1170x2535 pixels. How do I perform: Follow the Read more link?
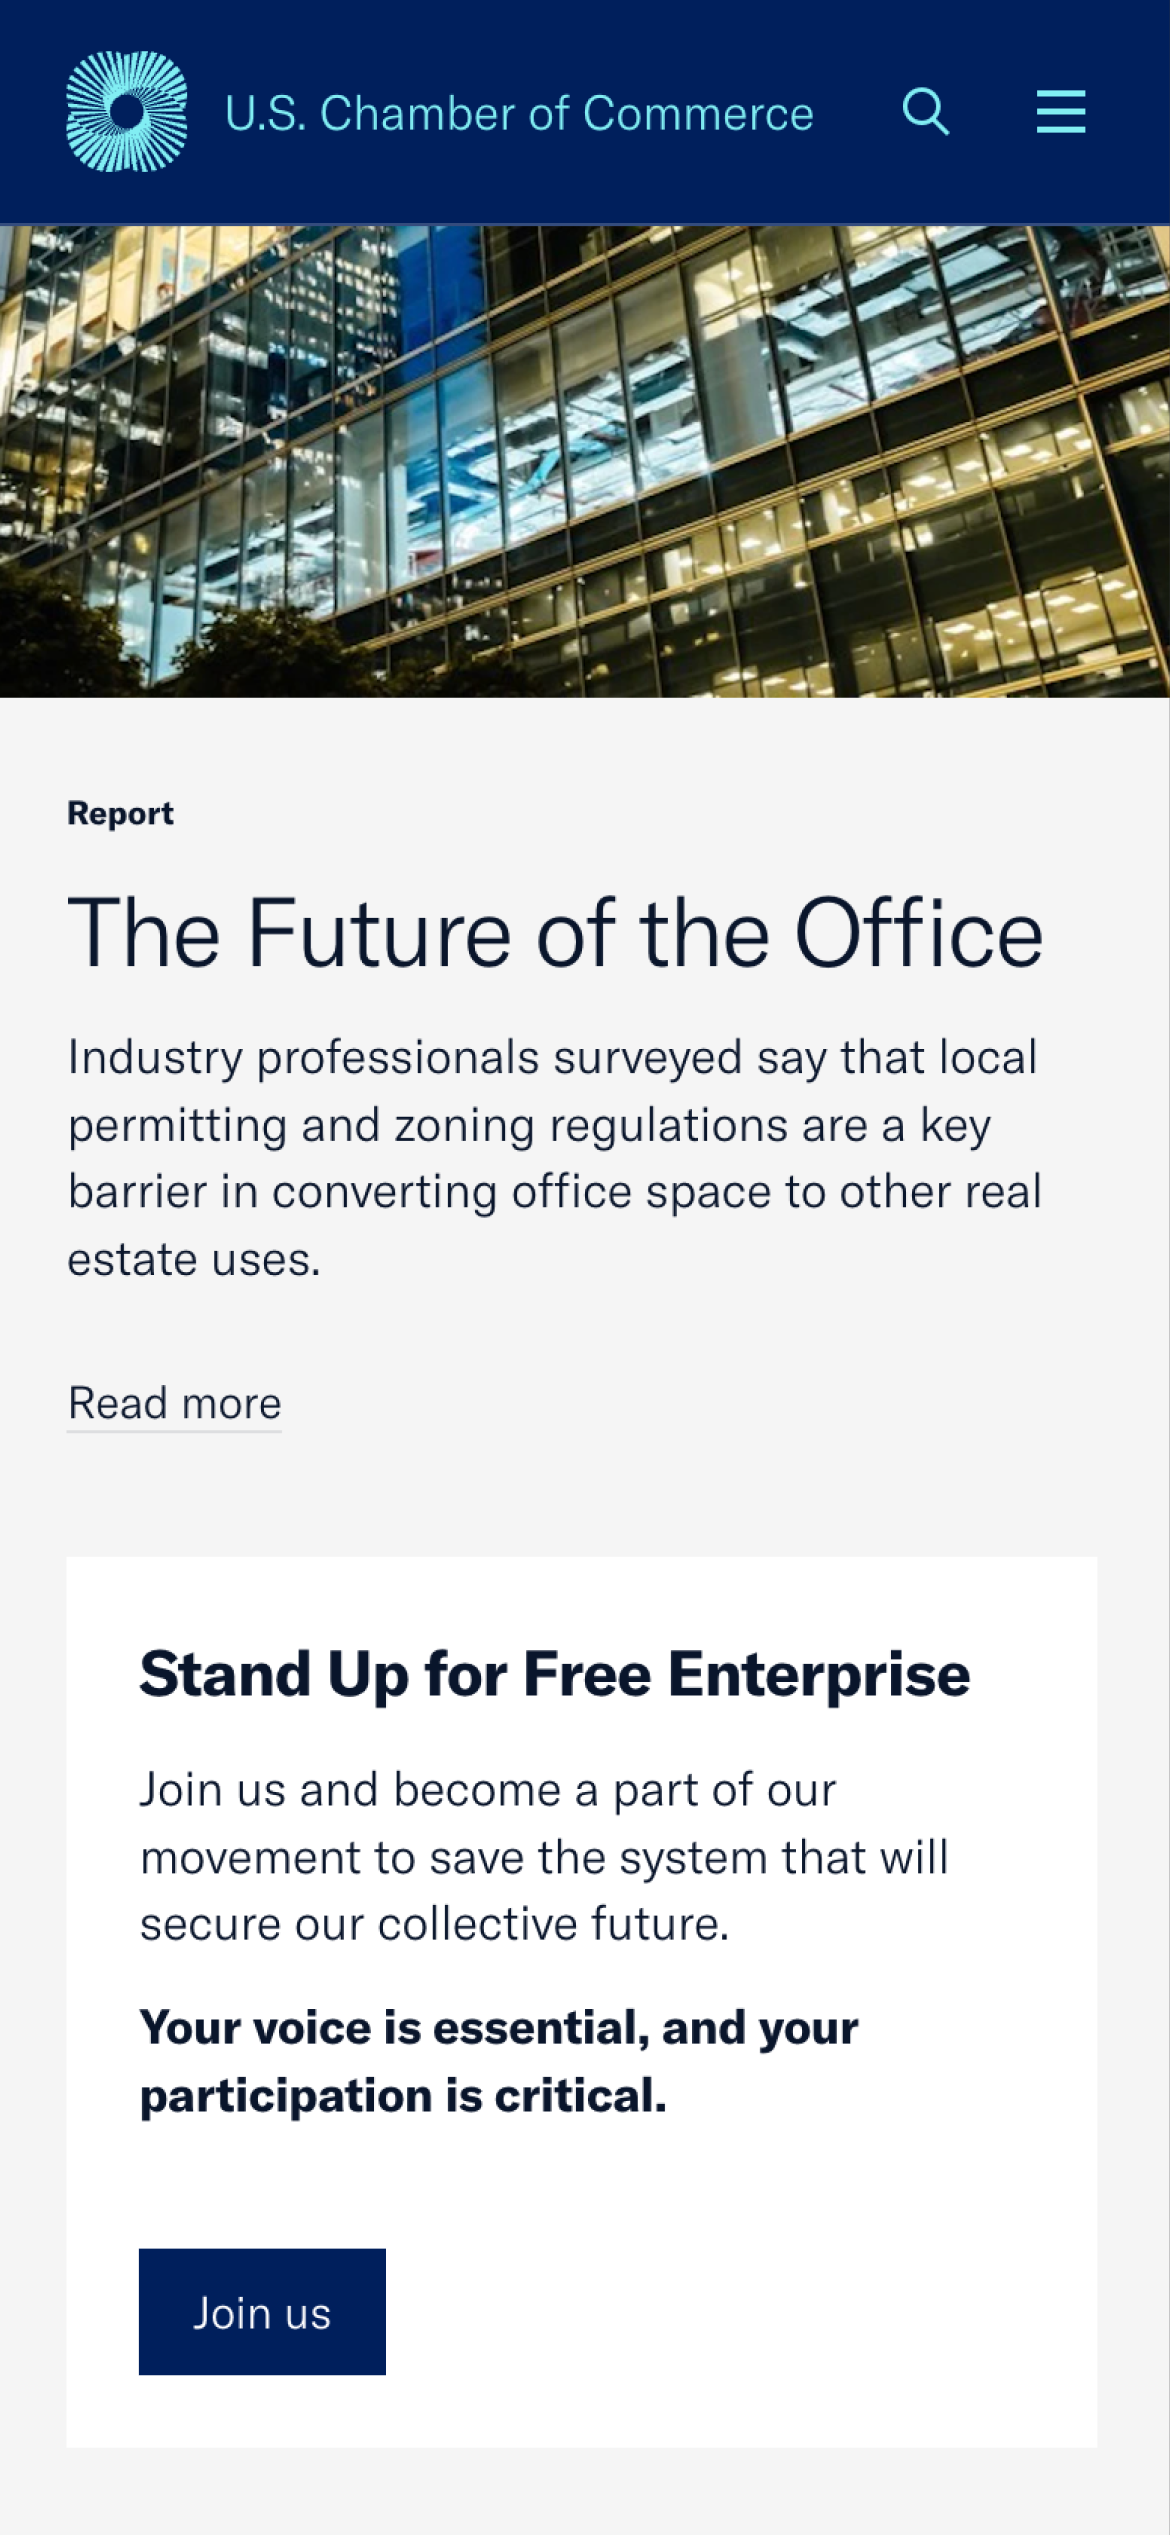(x=174, y=1403)
